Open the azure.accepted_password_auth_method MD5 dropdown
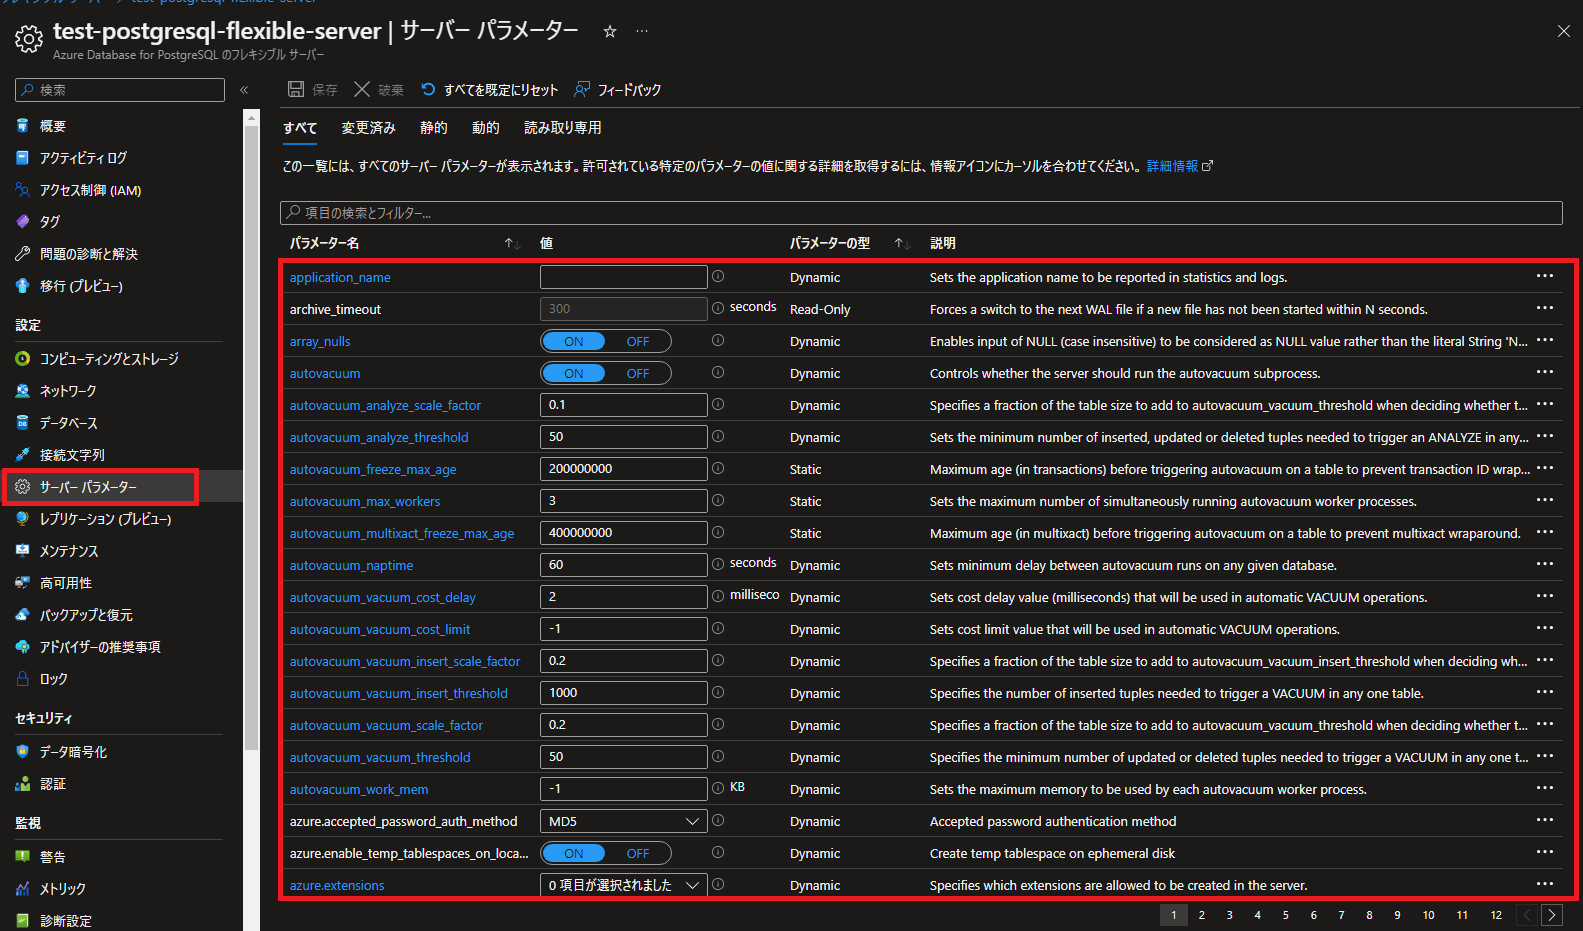Viewport: 1583px width, 931px height. coord(624,821)
